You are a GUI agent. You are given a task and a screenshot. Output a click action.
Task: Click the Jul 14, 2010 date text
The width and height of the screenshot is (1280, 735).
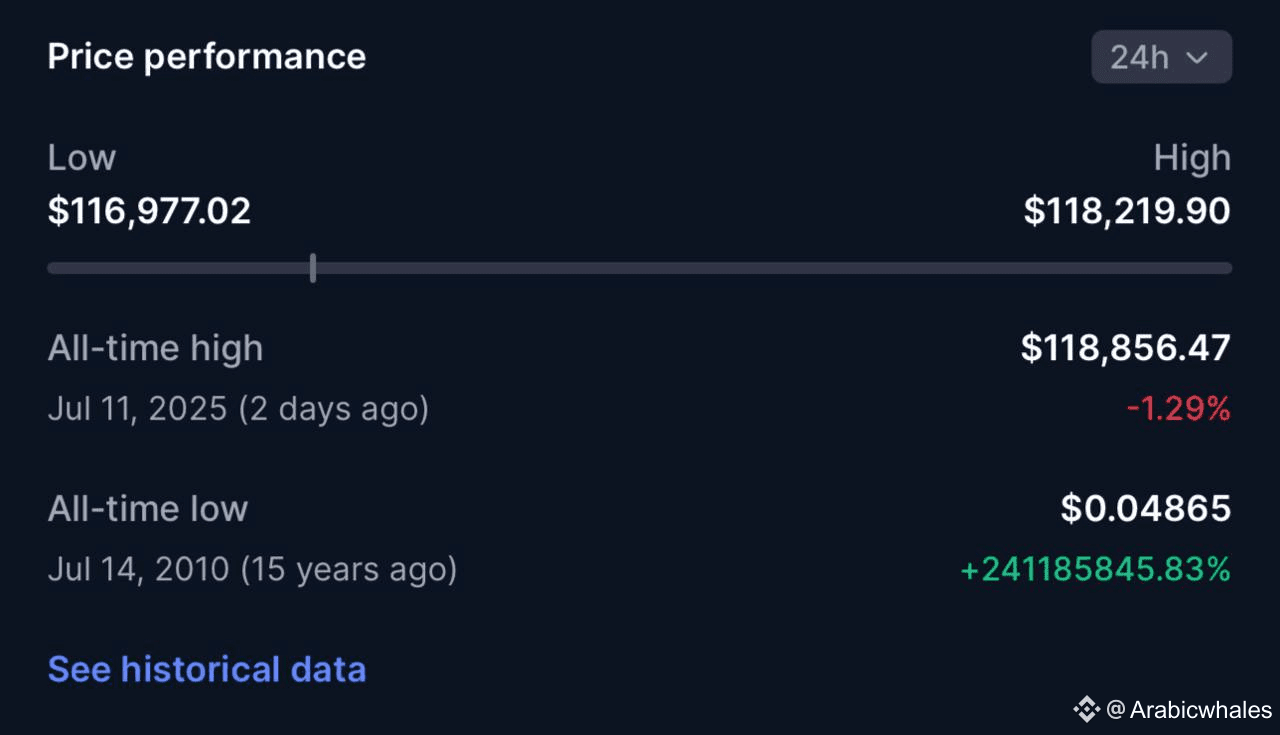[x=139, y=569]
